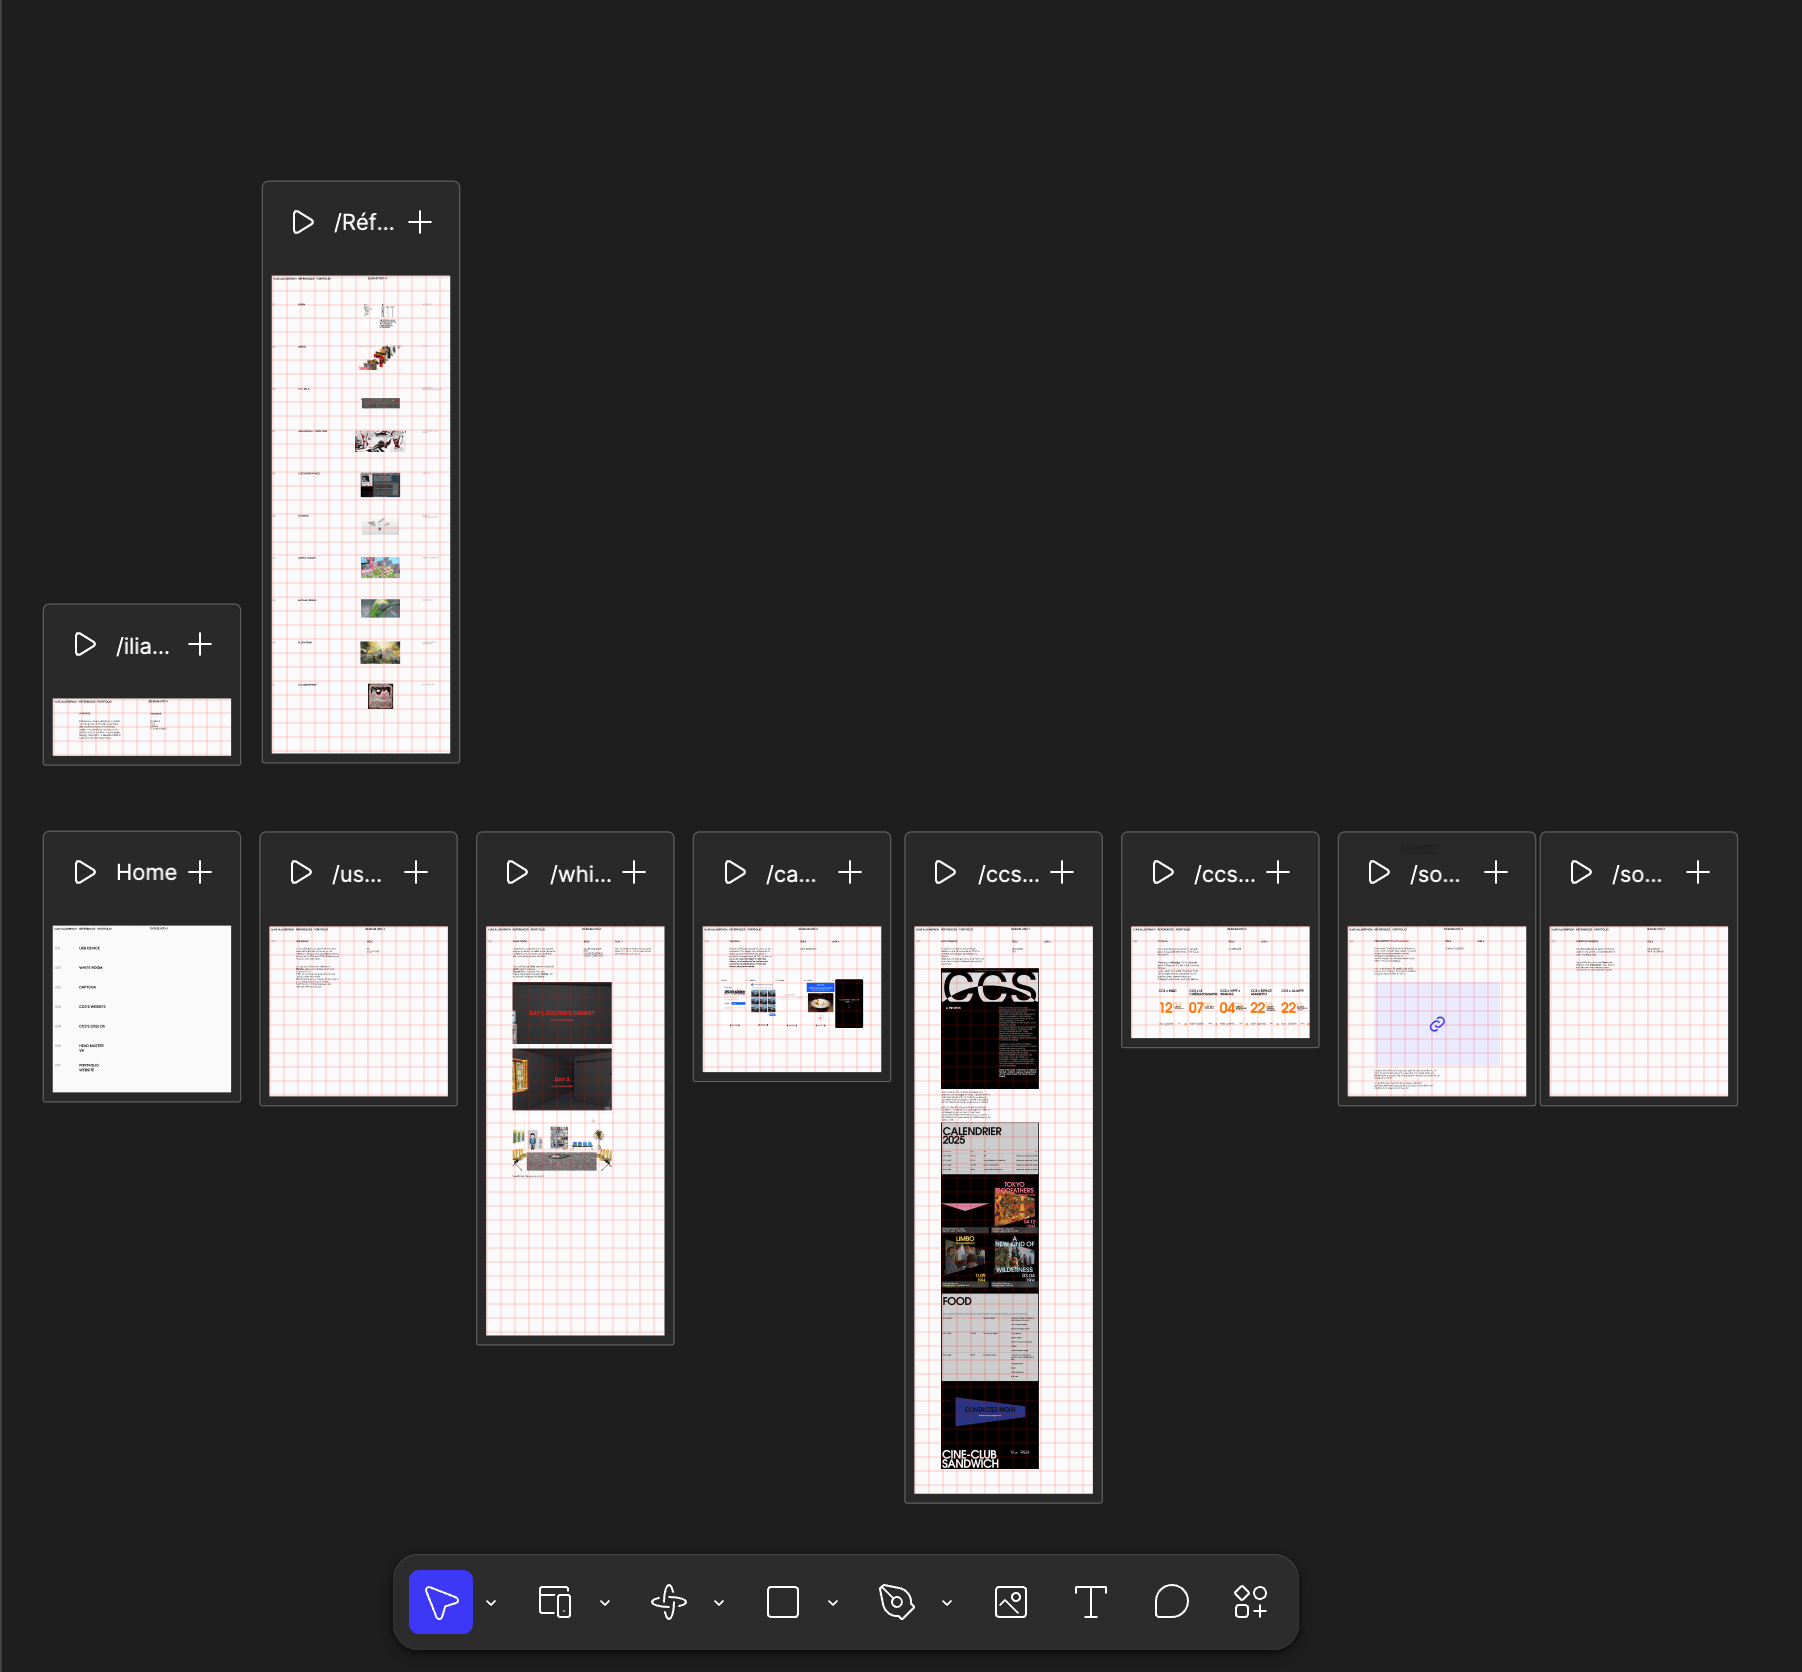Image resolution: width=1802 pixels, height=1672 pixels.
Task: Click plus button beside /ilia... page title
Action: pos(200,645)
